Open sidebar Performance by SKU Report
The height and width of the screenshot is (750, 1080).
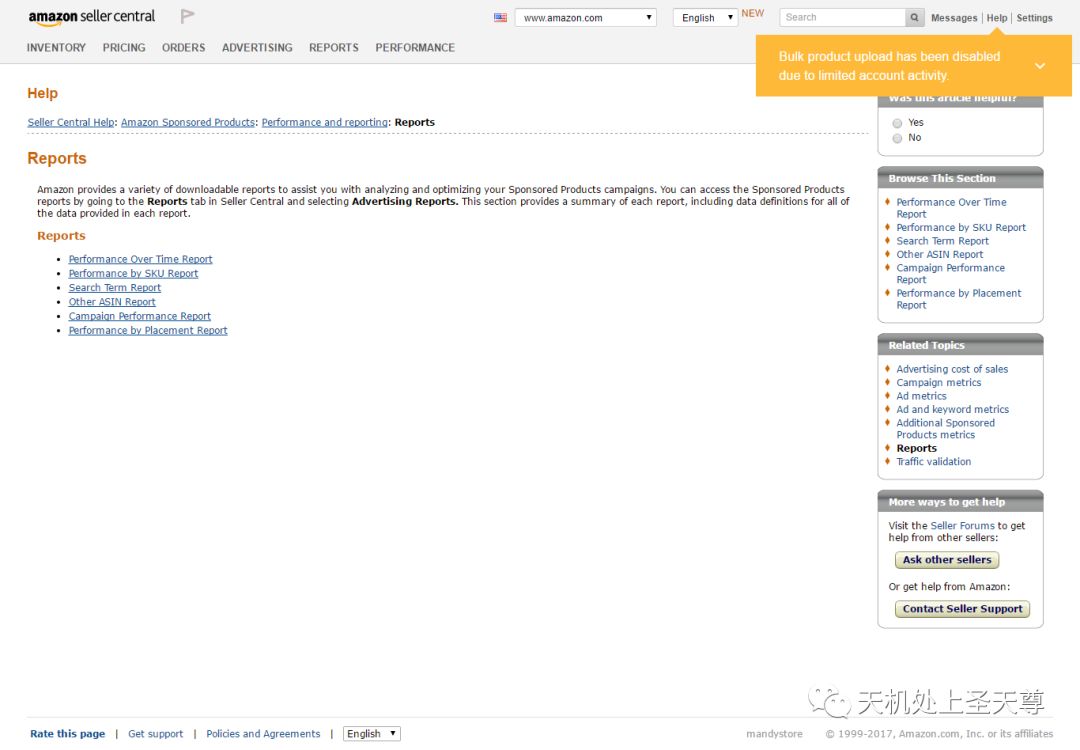[961, 227]
